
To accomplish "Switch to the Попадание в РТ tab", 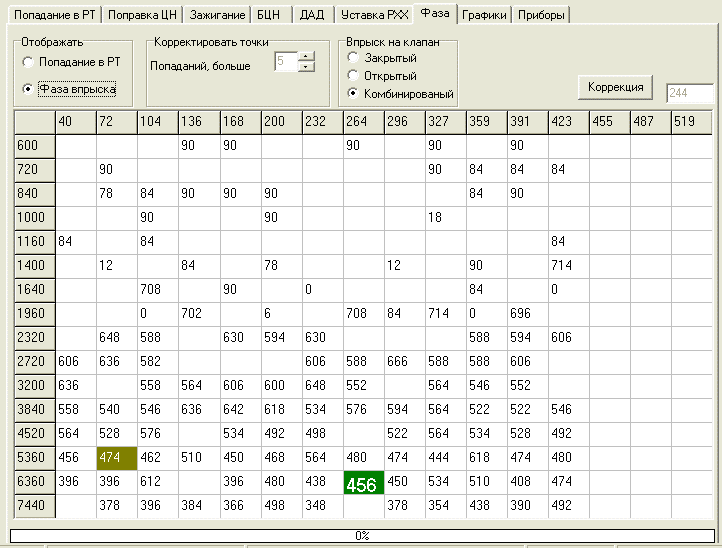I will click(x=54, y=15).
